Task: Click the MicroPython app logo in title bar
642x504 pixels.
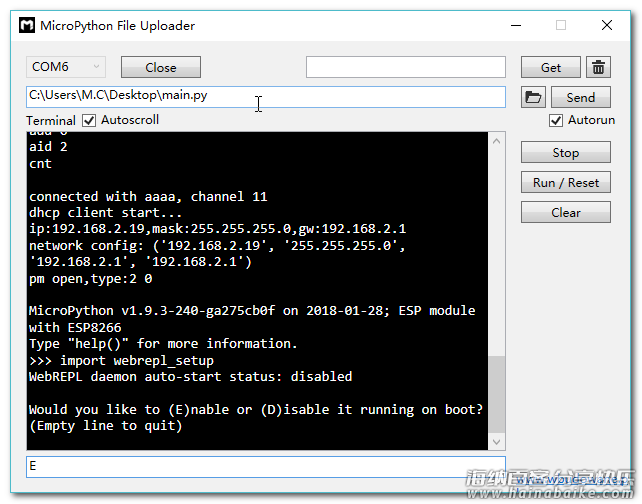Action: tap(27, 25)
